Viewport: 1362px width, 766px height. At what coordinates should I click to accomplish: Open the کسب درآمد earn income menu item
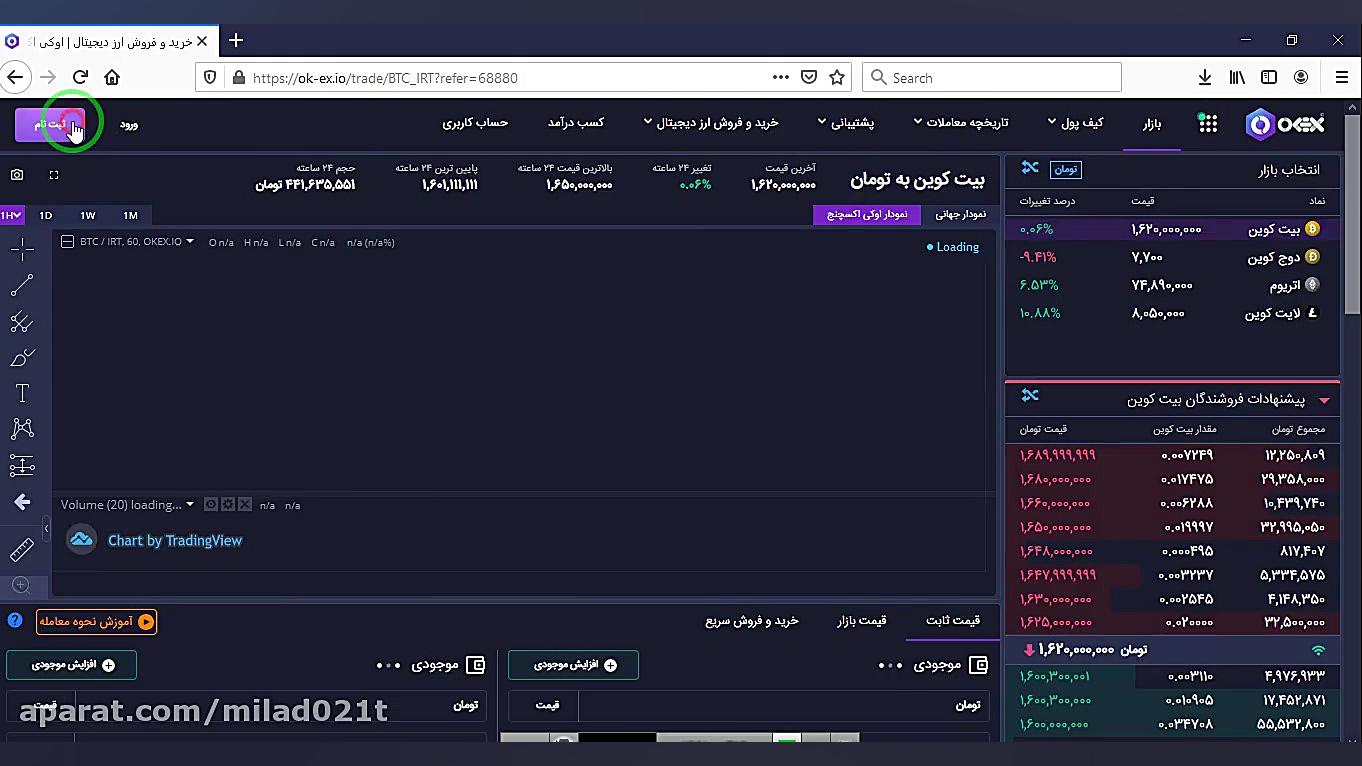575,123
